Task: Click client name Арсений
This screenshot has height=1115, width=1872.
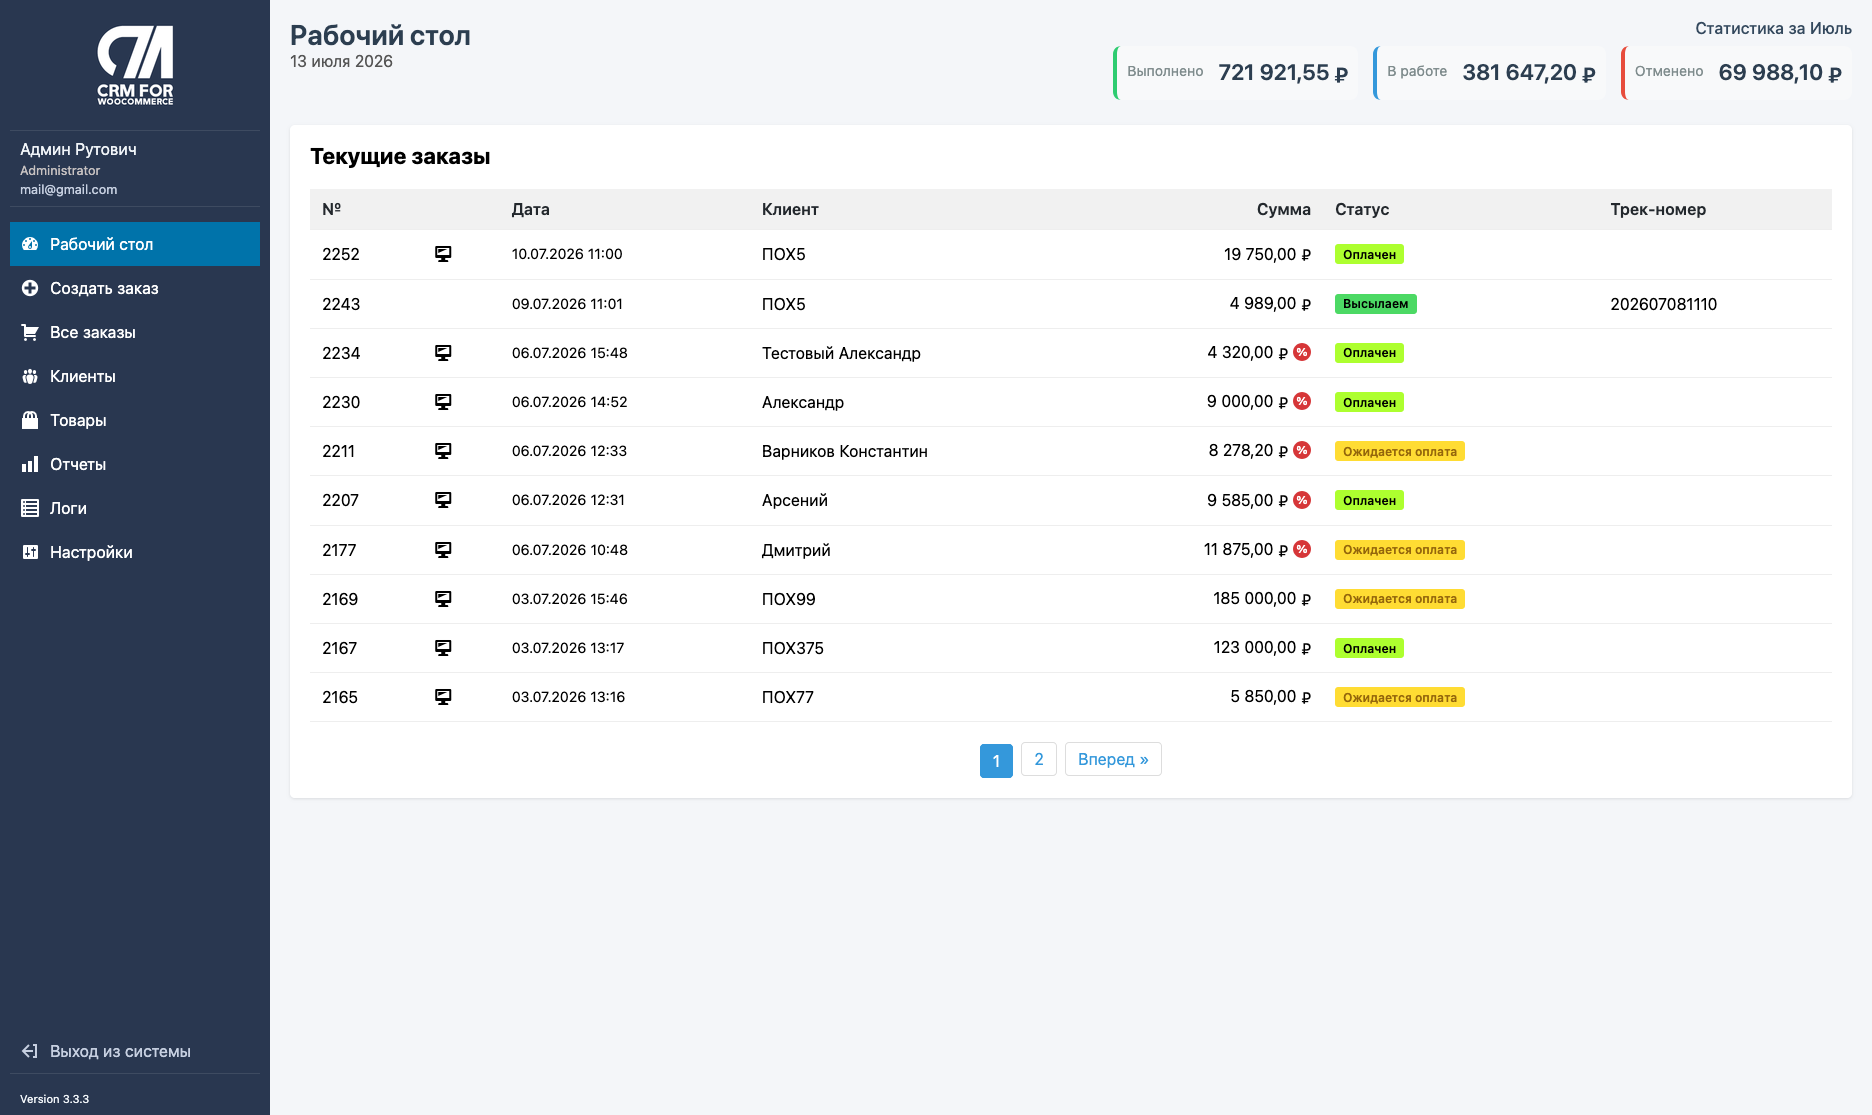Action: click(795, 500)
